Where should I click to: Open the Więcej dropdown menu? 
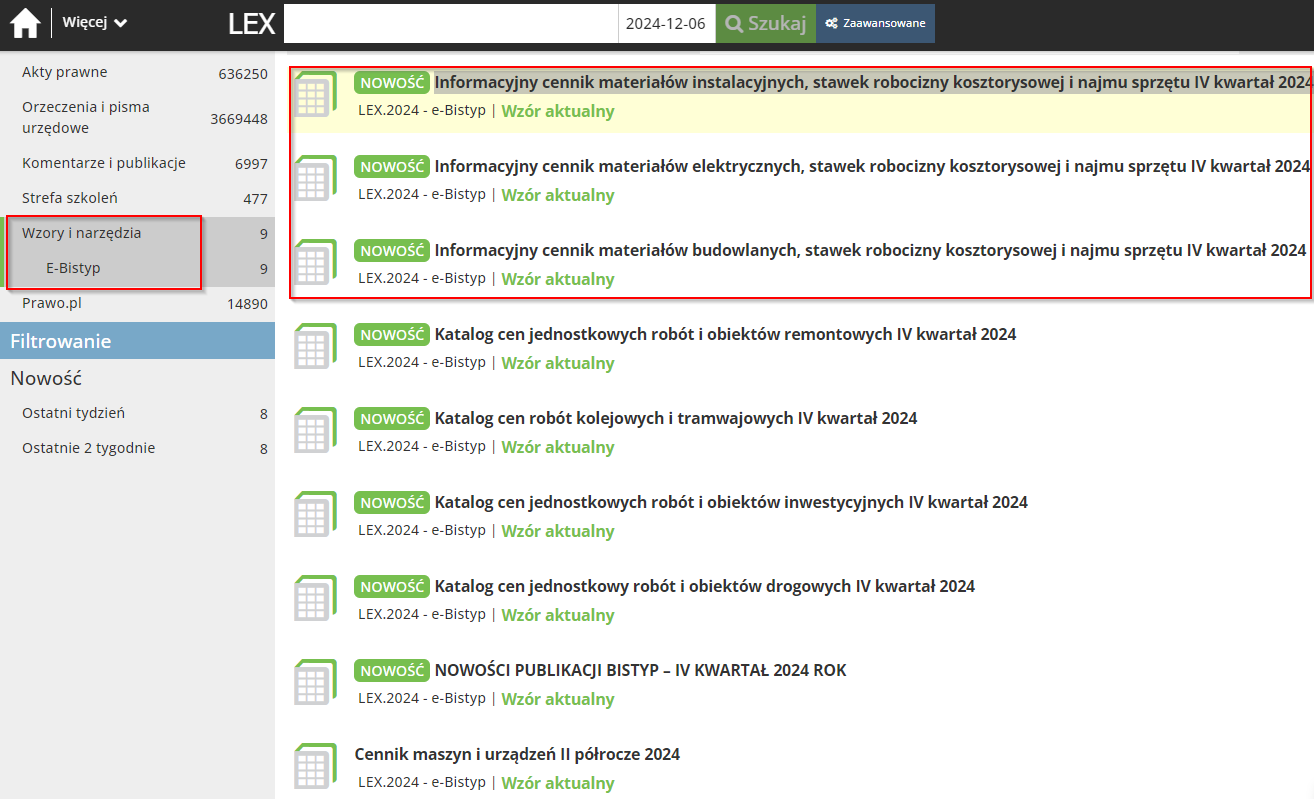tap(94, 23)
